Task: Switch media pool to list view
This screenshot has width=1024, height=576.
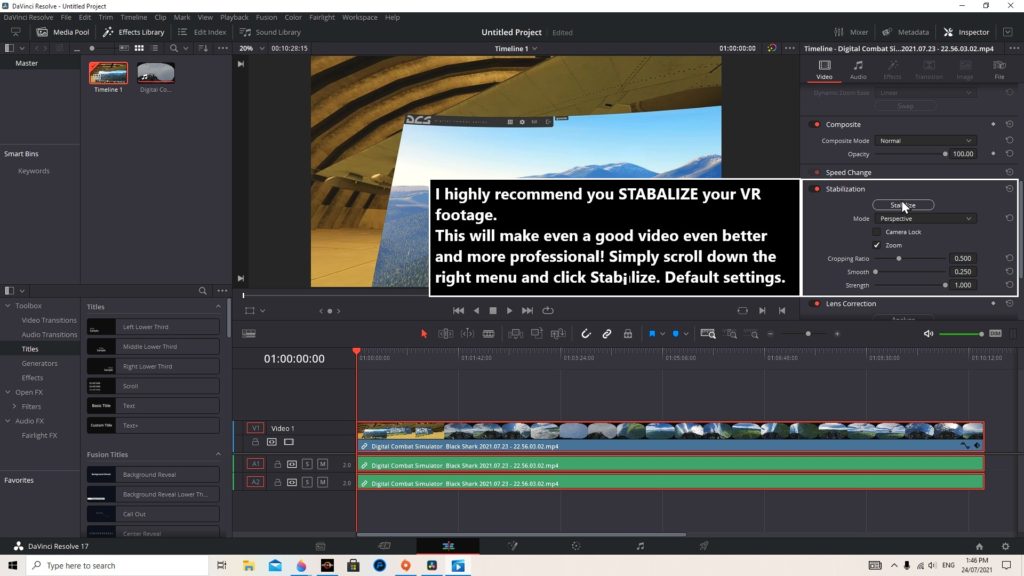Action: click(x=155, y=48)
